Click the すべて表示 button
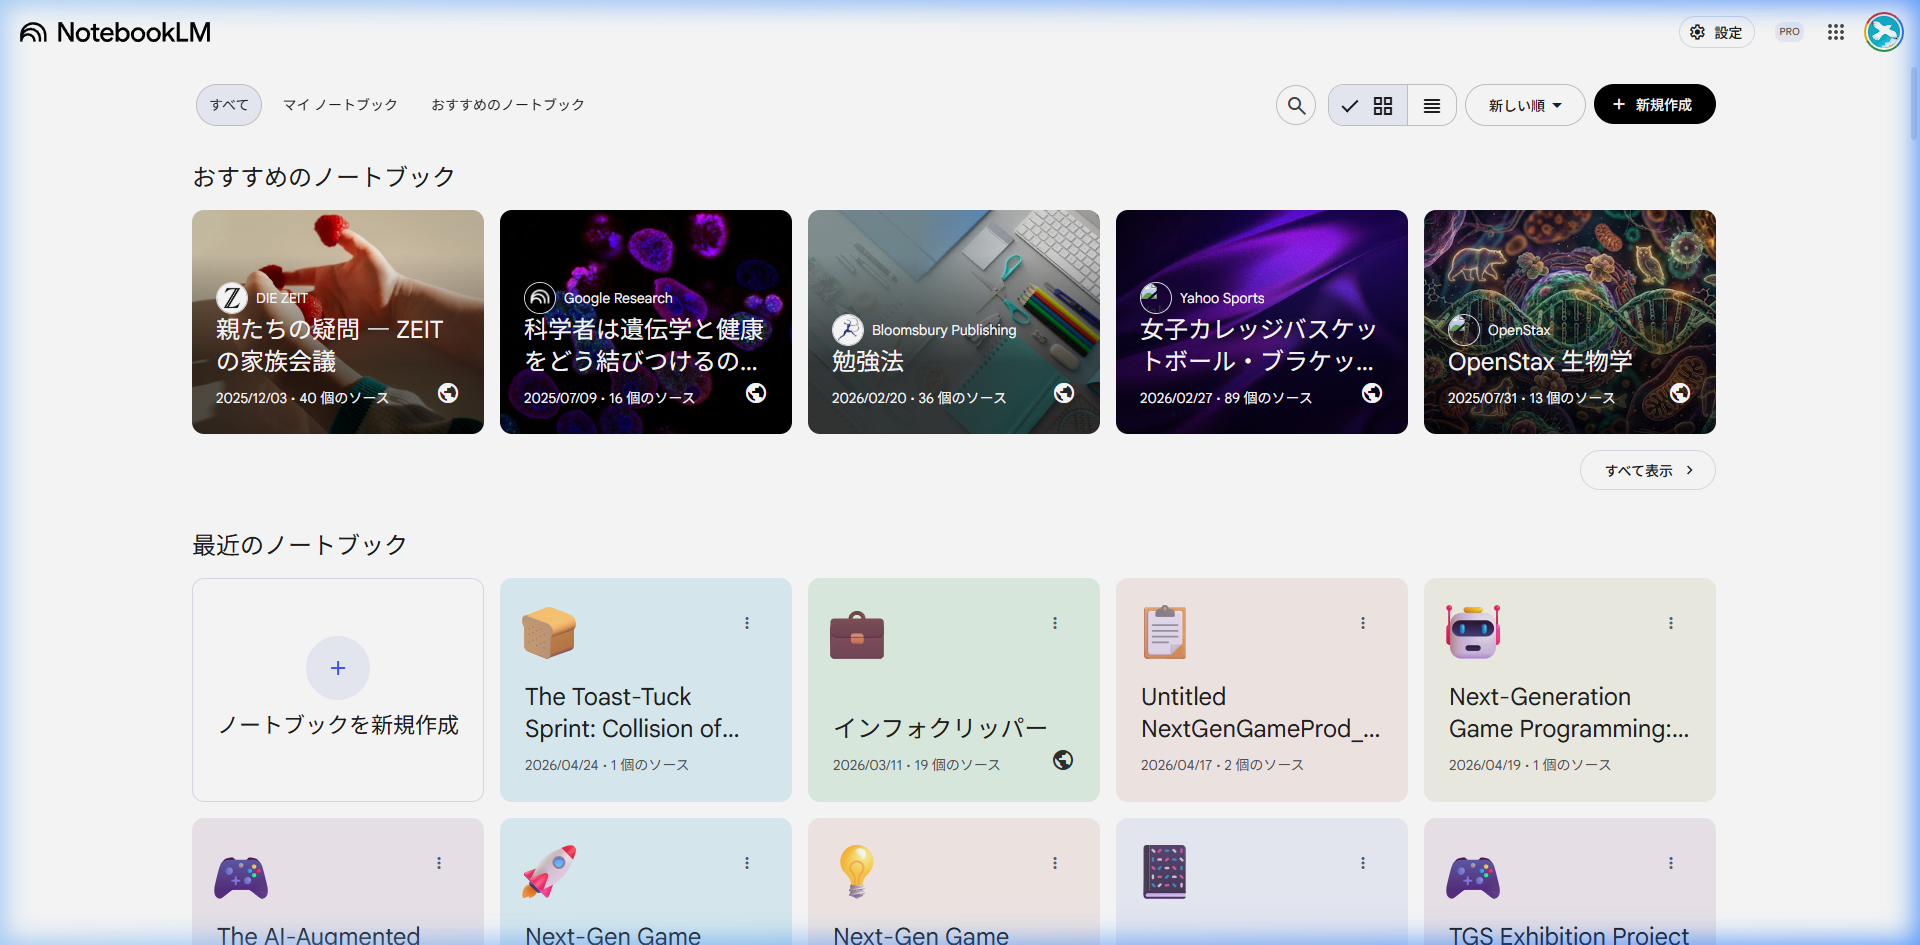 pos(1647,470)
